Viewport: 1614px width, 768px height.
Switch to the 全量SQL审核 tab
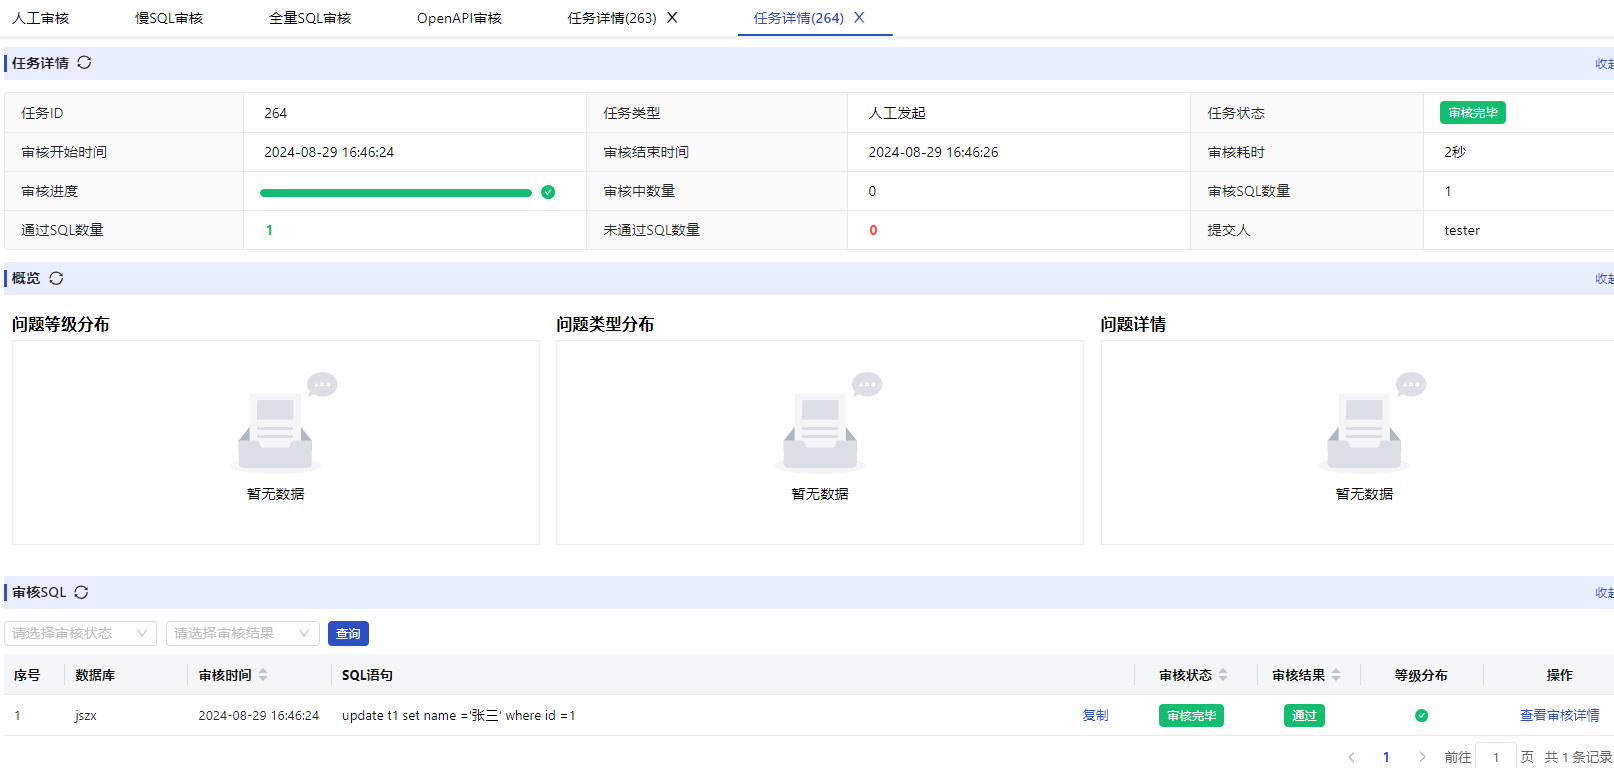310,18
